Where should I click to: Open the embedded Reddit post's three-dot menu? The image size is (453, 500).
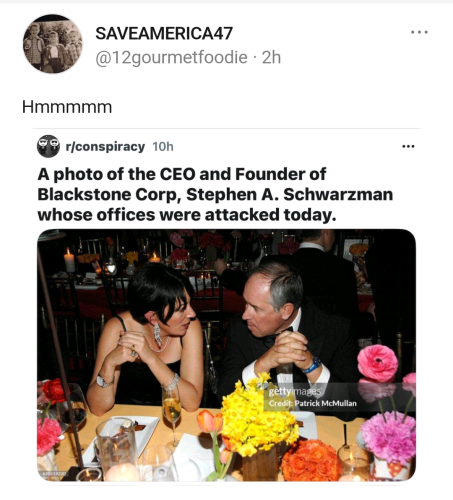pyautogui.click(x=408, y=146)
